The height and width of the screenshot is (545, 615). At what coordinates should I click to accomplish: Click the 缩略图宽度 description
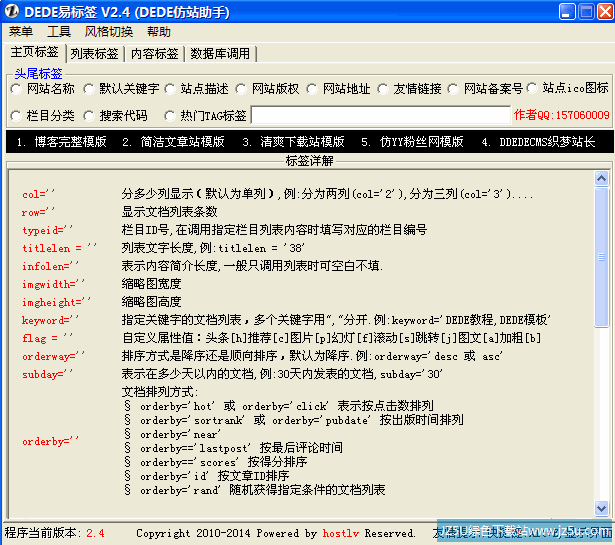[151, 284]
